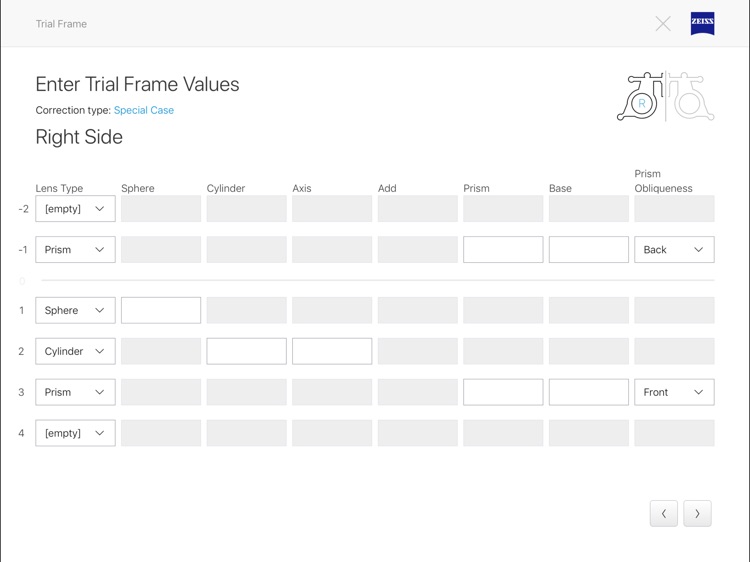Click the Cylinder value field in row 2
The width and height of the screenshot is (750, 562).
[x=246, y=351]
